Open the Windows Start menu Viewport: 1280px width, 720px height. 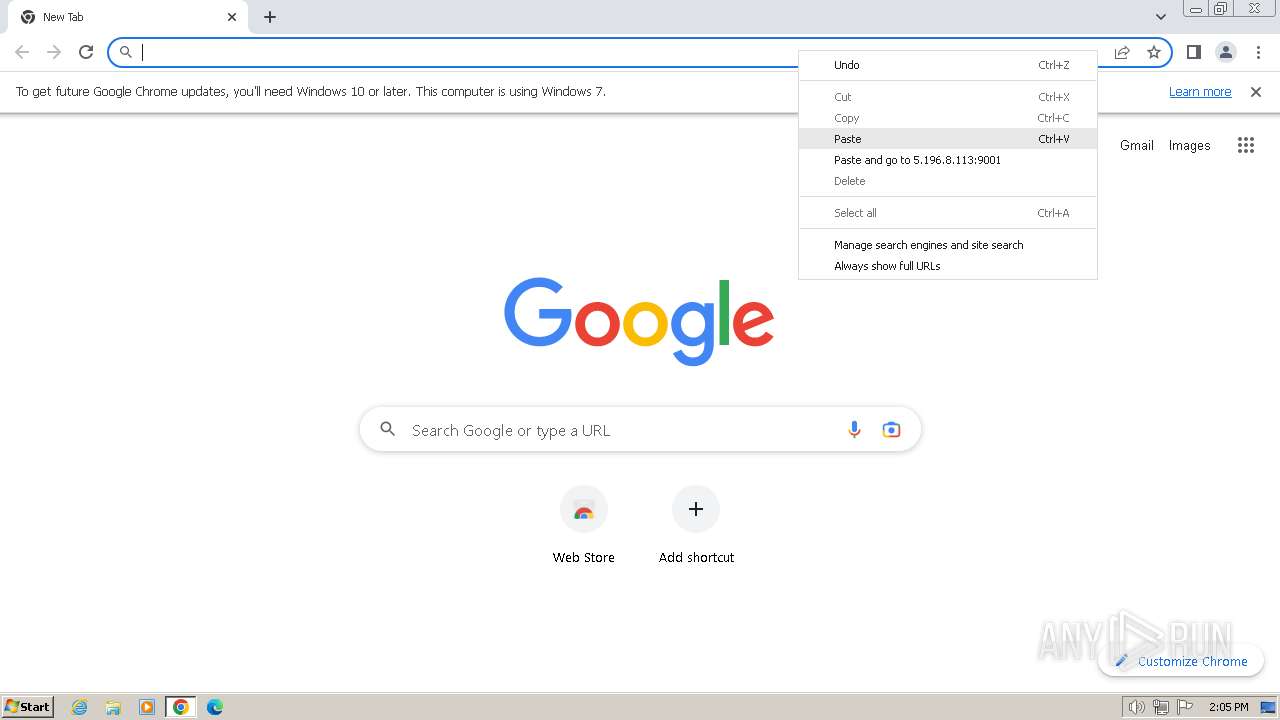pyautogui.click(x=28, y=707)
